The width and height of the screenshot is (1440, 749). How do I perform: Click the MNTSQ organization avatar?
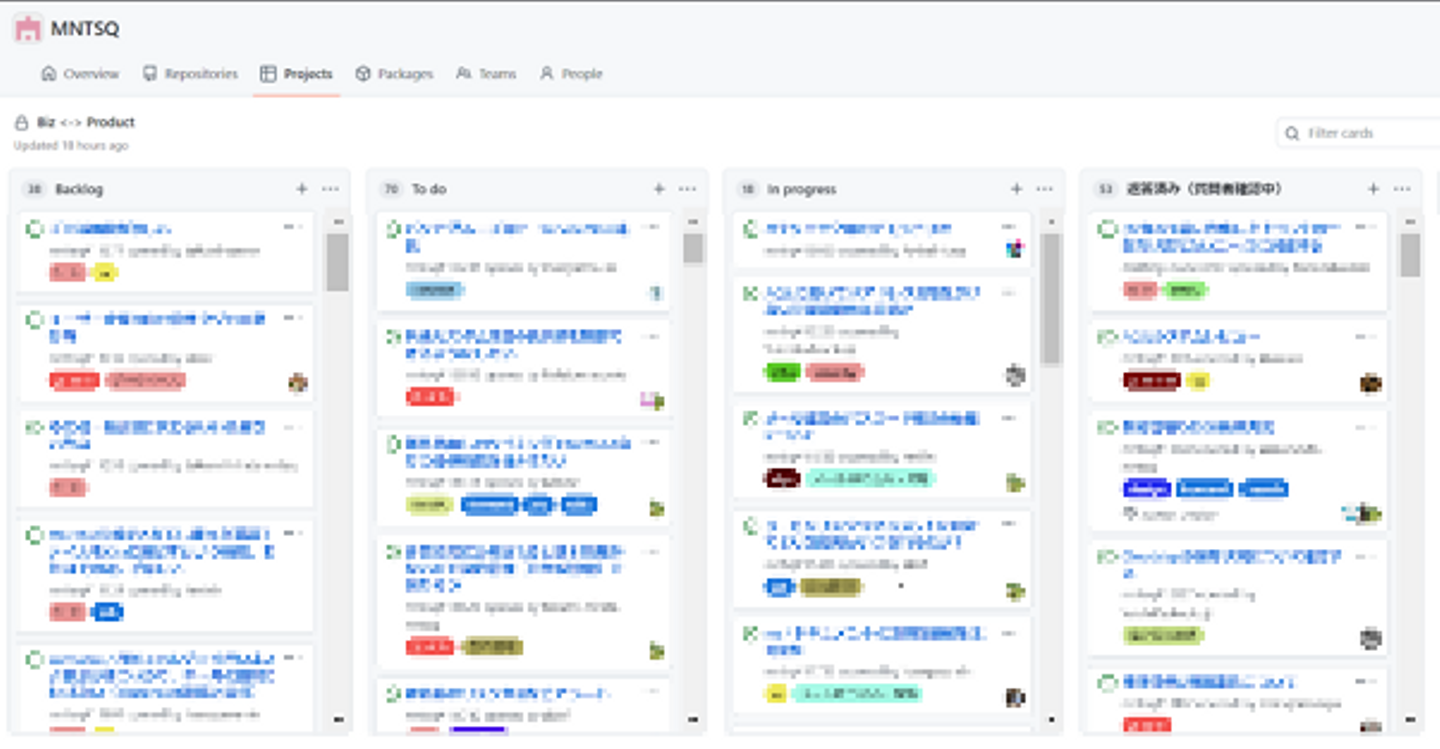click(x=28, y=28)
